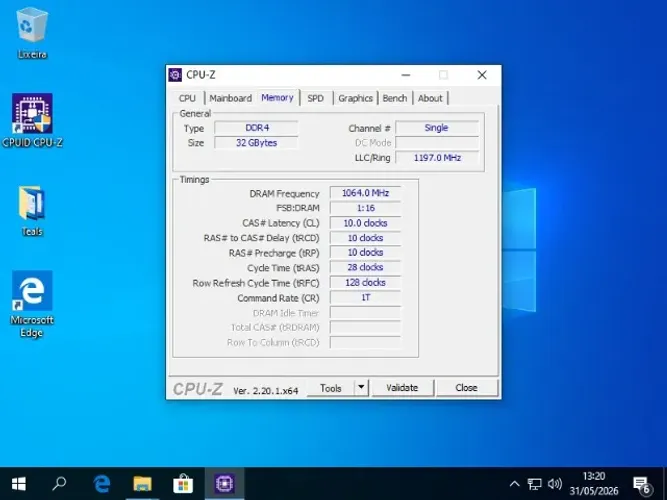Click the Tools button

[x=331, y=388]
